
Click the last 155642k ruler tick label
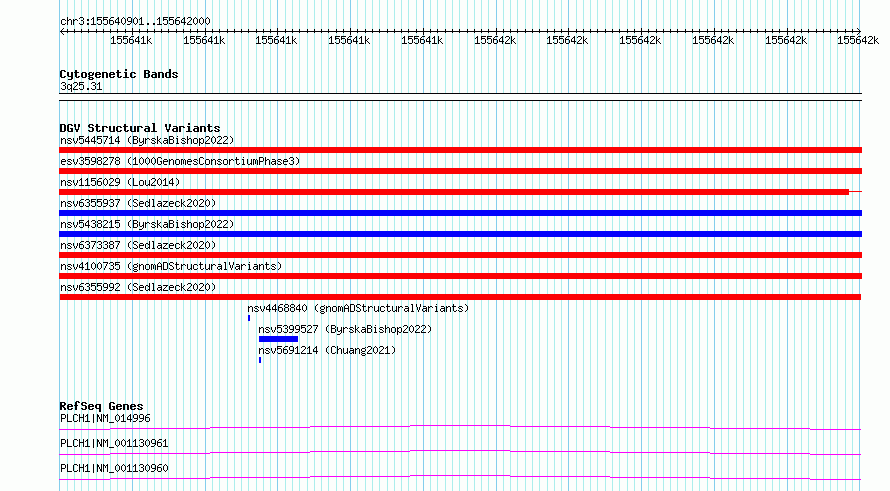[x=858, y=40]
